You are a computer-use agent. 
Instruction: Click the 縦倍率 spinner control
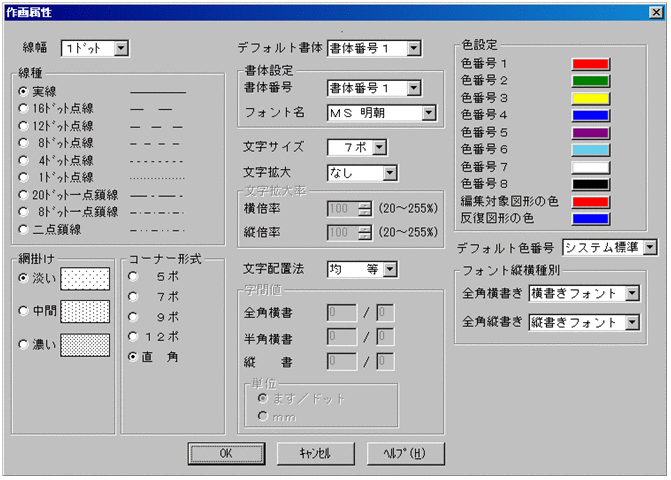tap(365, 233)
